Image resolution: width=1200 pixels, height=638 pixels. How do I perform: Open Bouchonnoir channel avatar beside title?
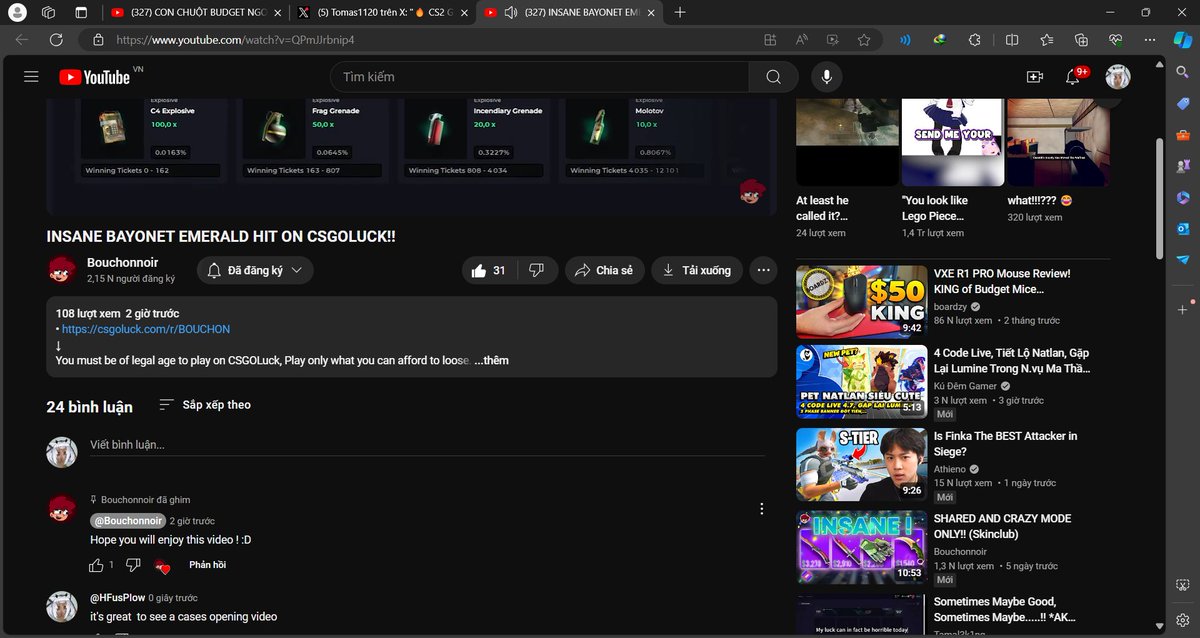coord(61,270)
